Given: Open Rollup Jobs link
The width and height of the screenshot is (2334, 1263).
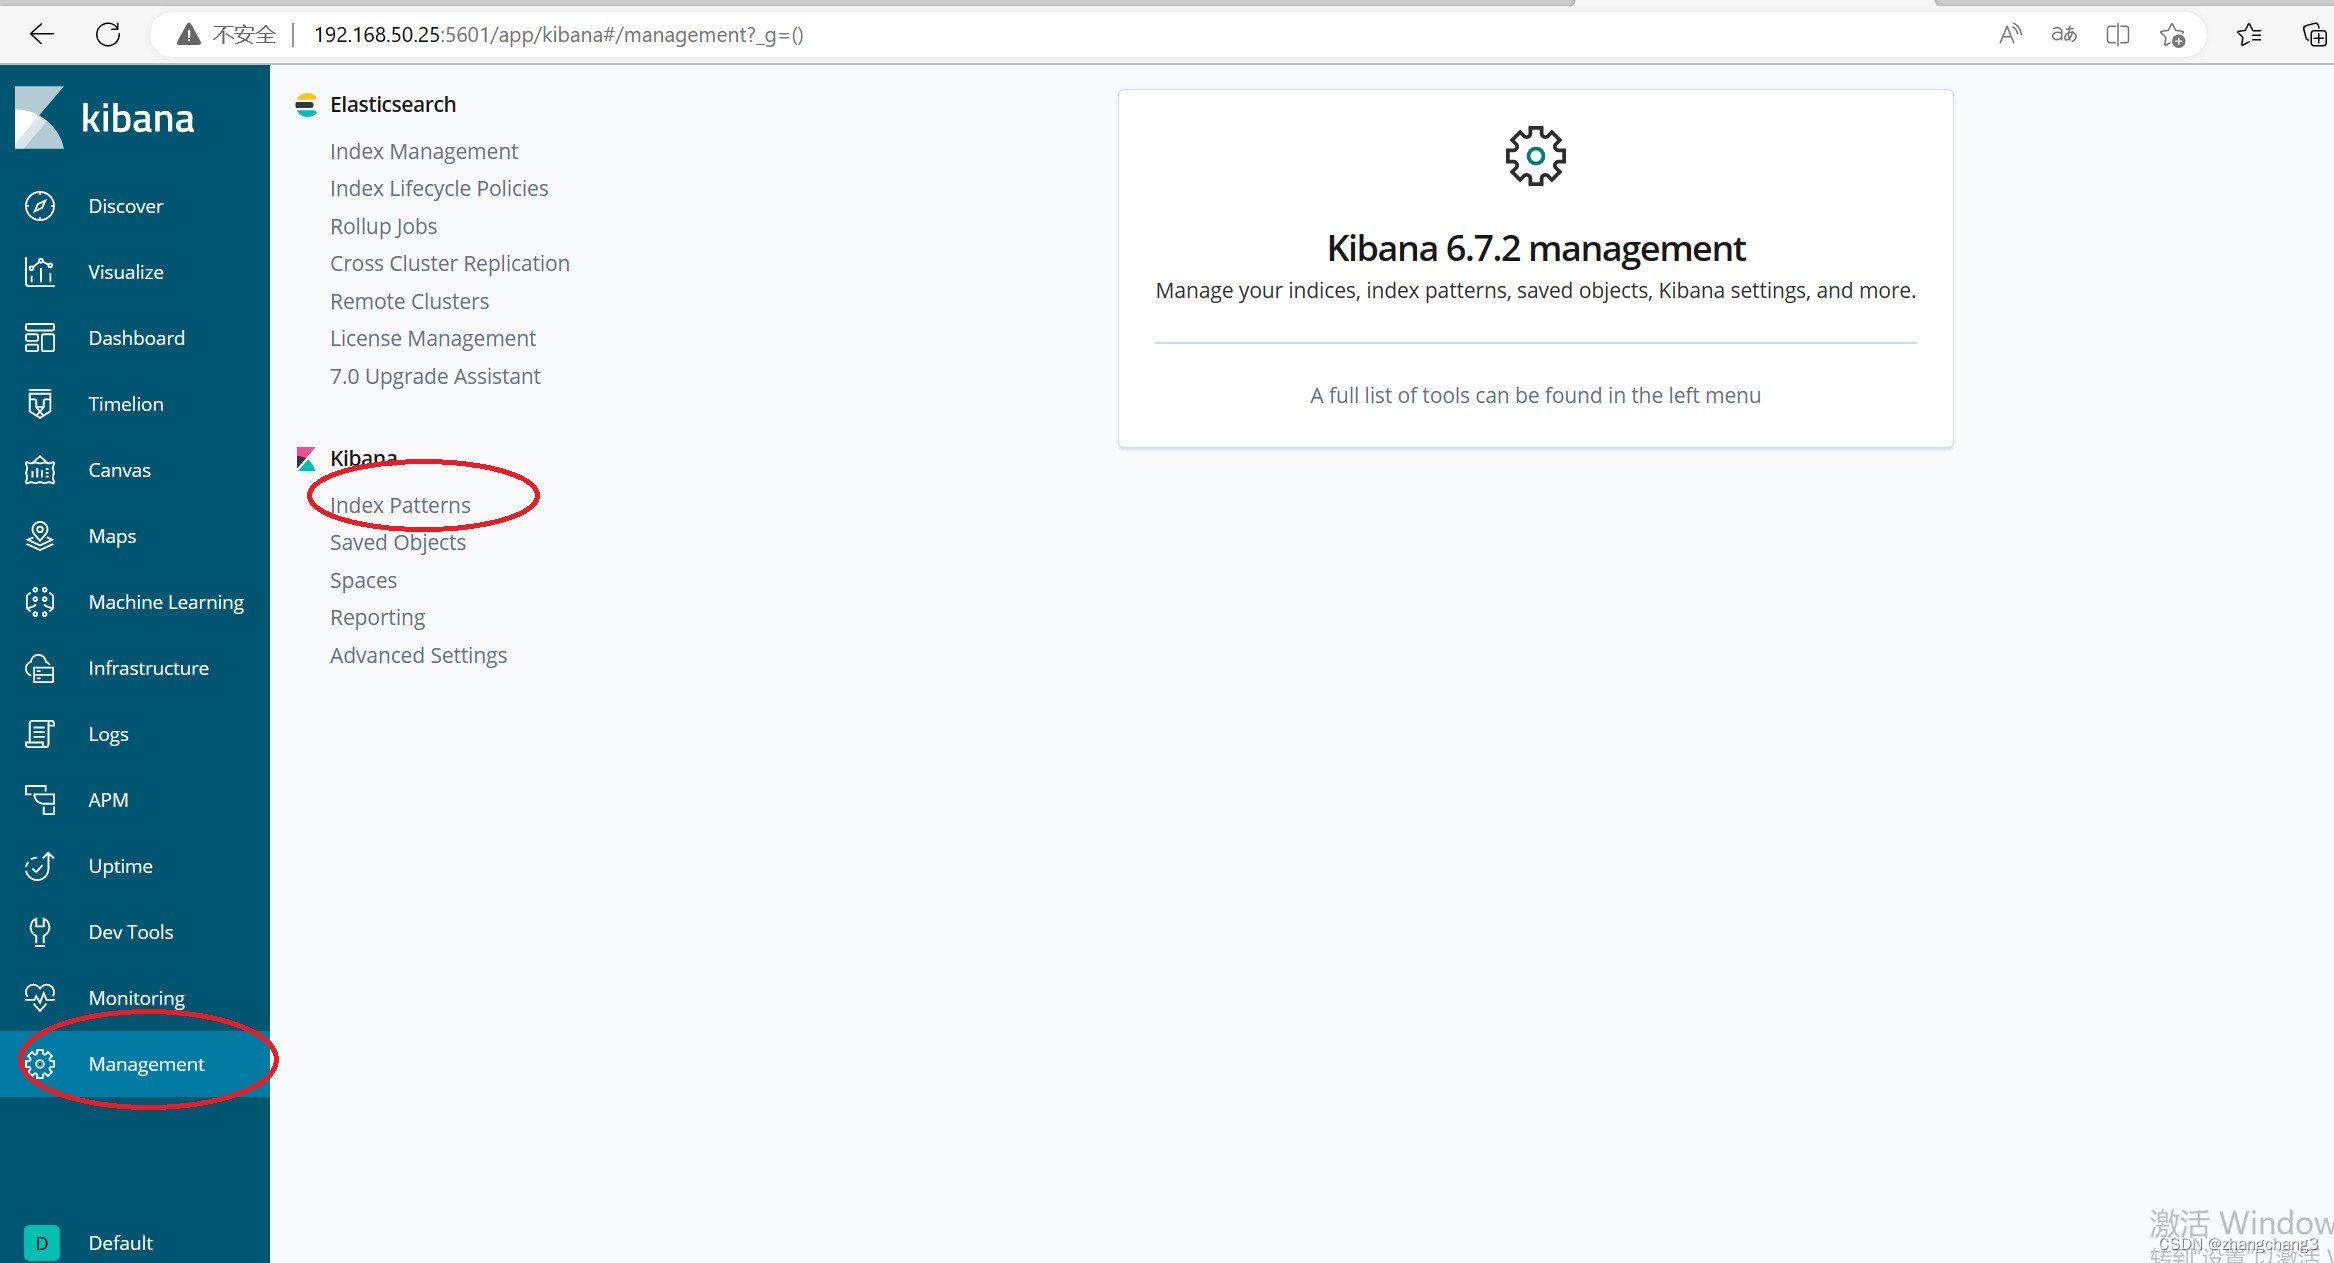Looking at the screenshot, I should point(384,226).
